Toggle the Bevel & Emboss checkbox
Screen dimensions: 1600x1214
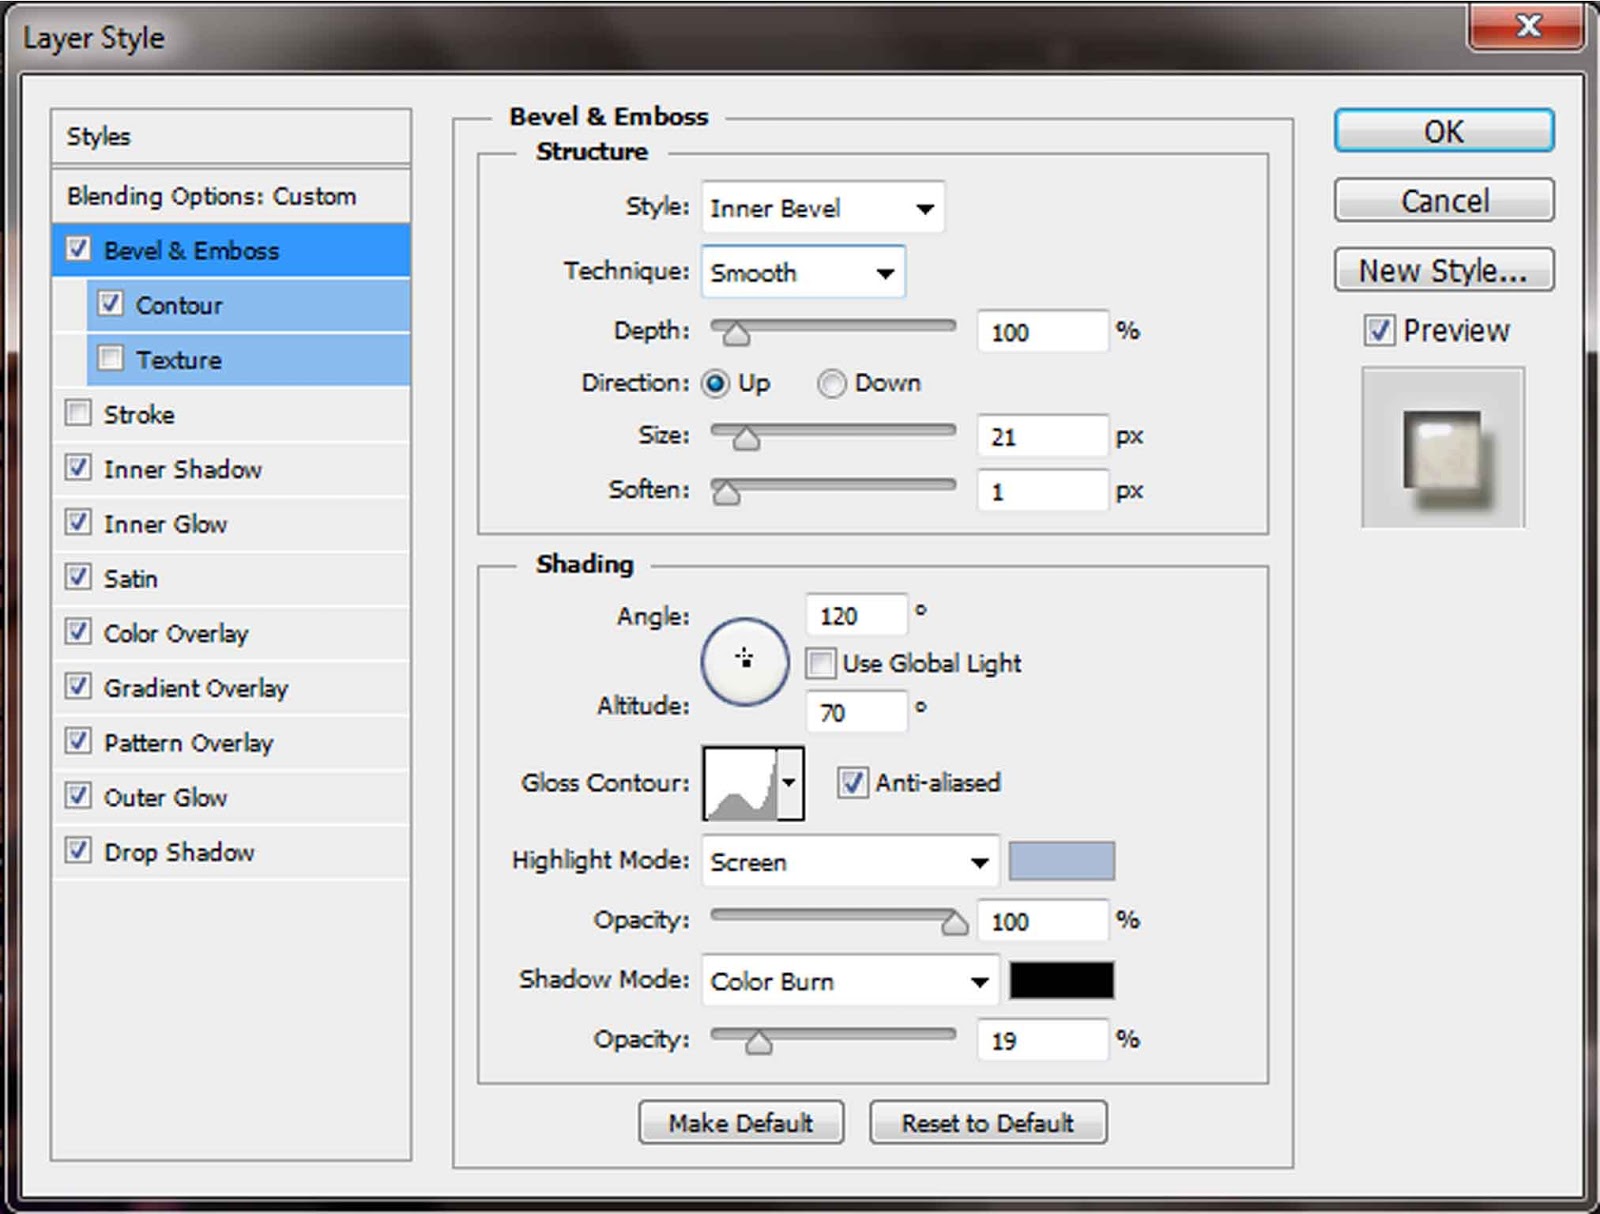[78, 249]
